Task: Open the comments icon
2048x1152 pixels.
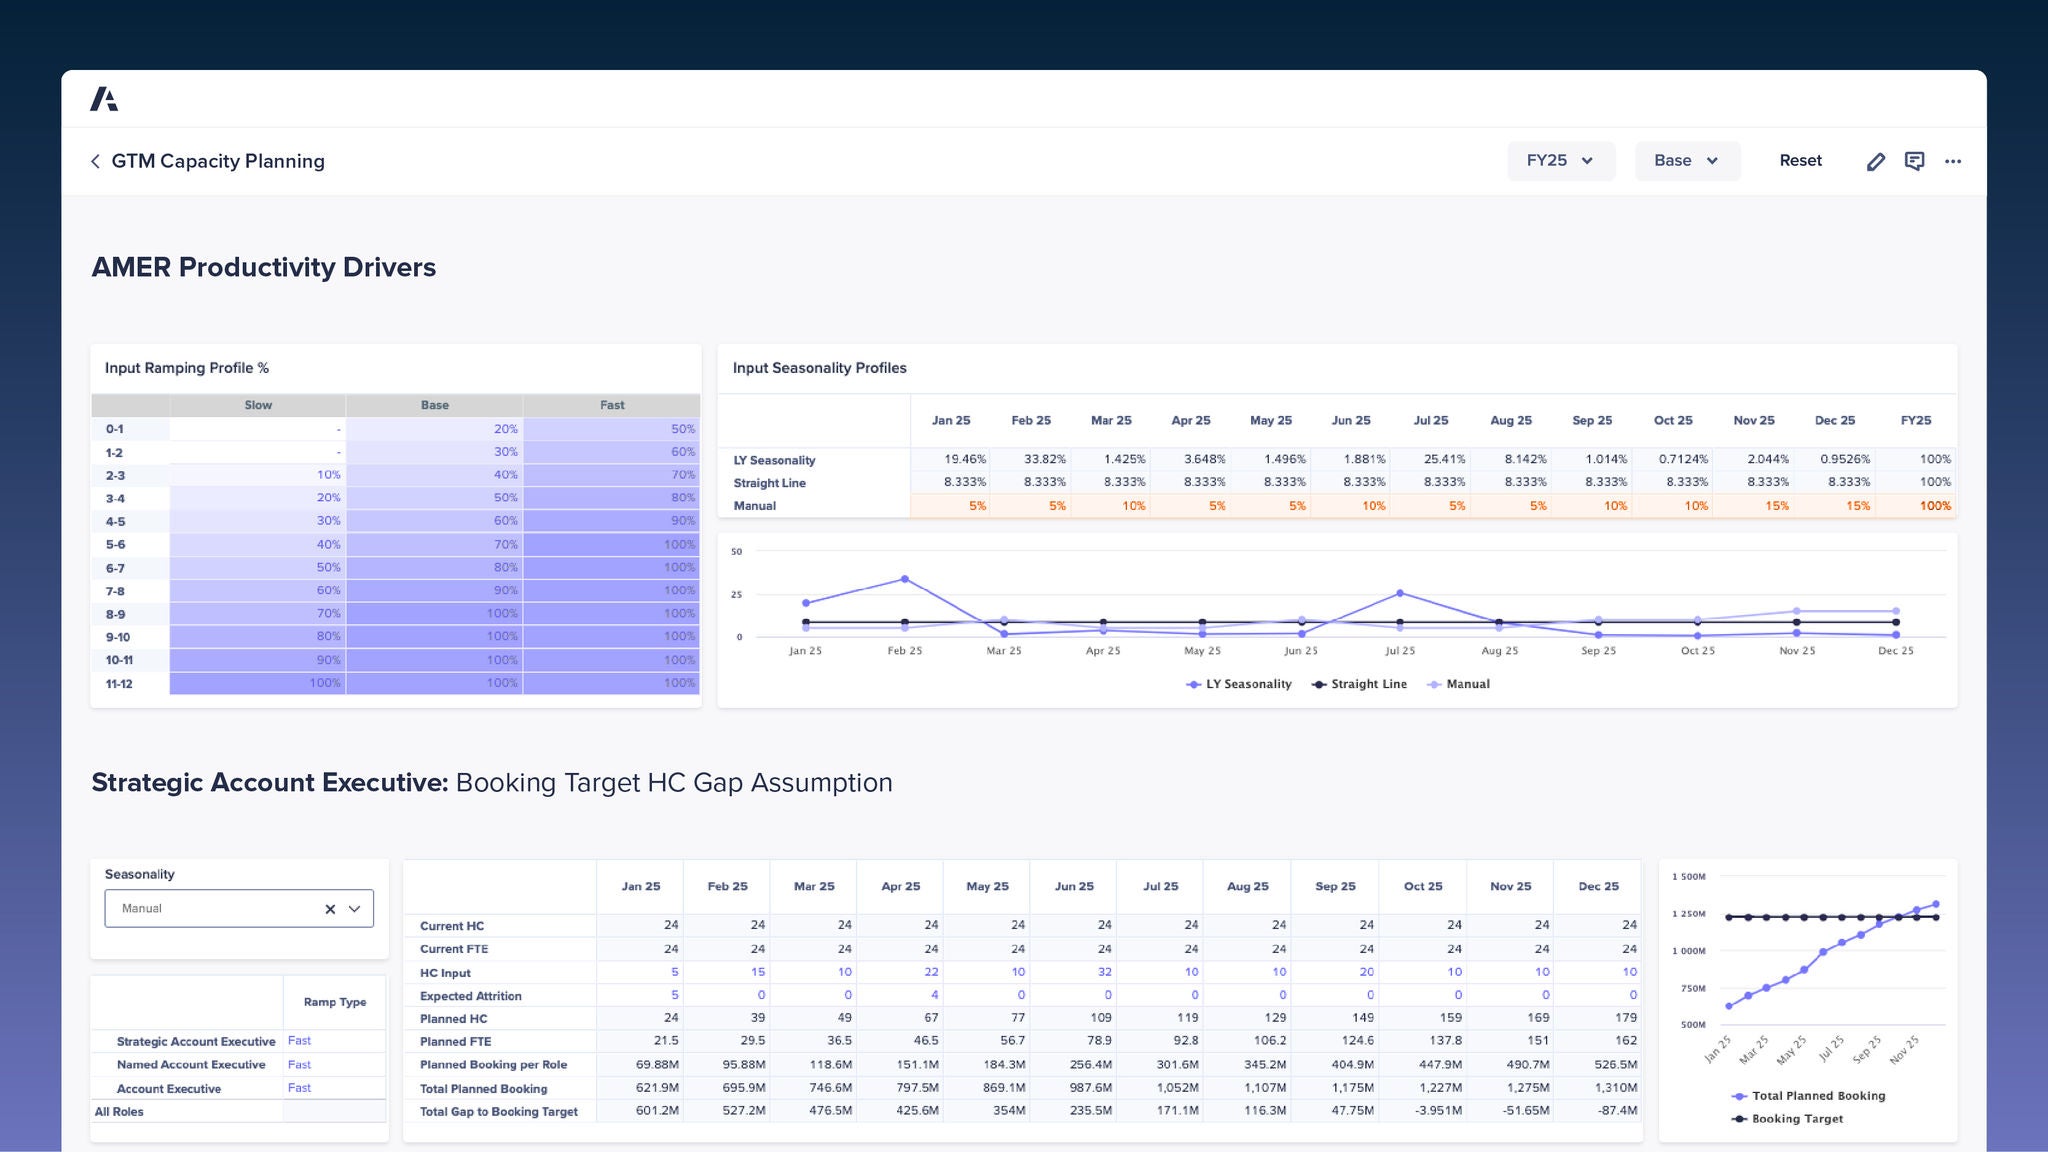Action: (x=1914, y=161)
